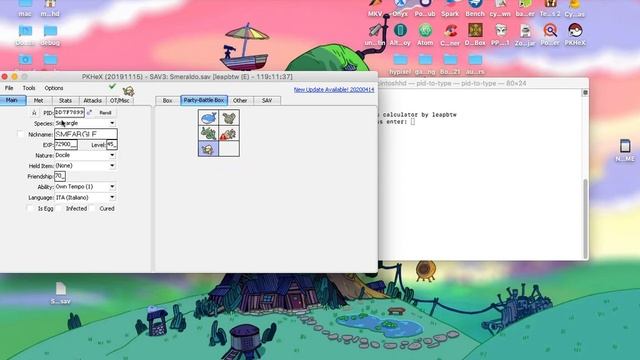Open the Tools menu in PKHeX
Screen dimensions: 640x360
click(x=29, y=88)
